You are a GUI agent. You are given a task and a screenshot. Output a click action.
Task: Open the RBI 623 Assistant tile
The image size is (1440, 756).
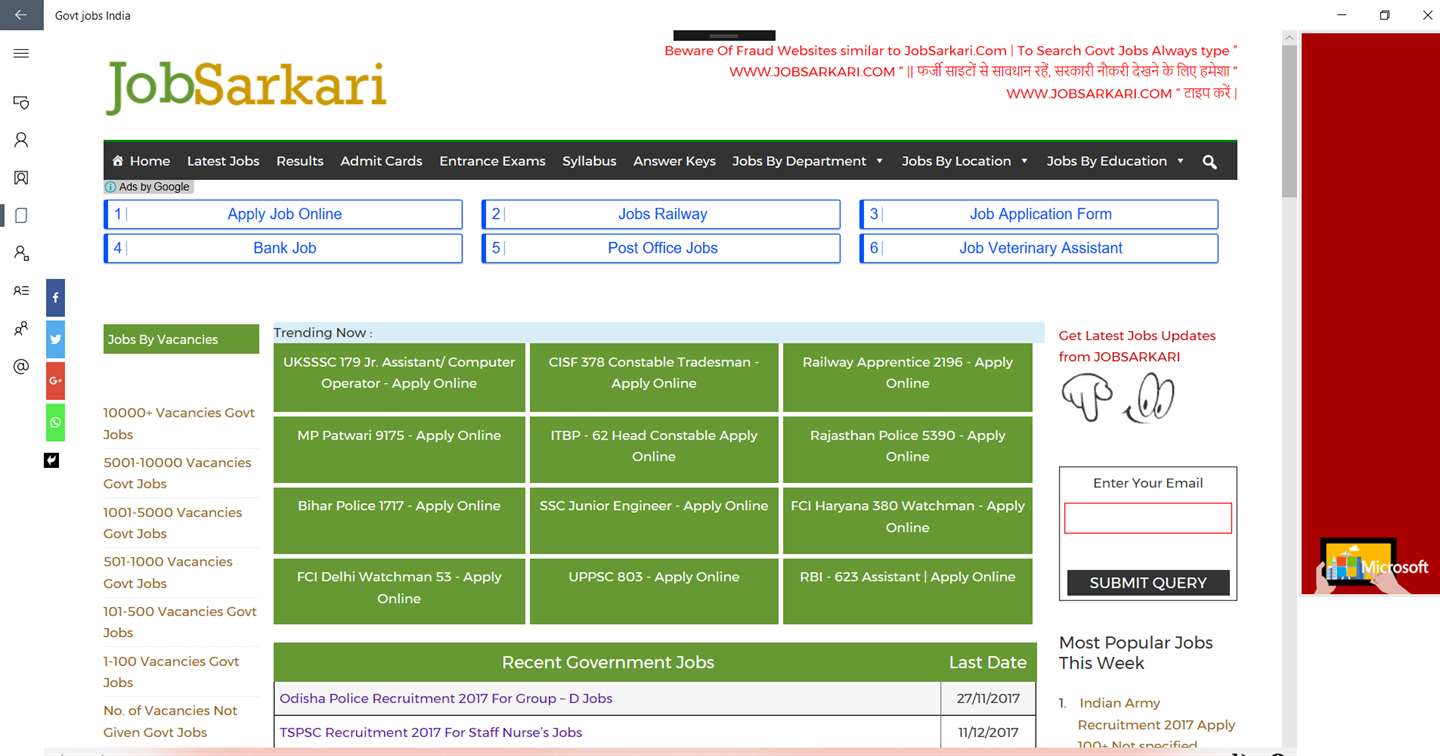[x=908, y=591]
